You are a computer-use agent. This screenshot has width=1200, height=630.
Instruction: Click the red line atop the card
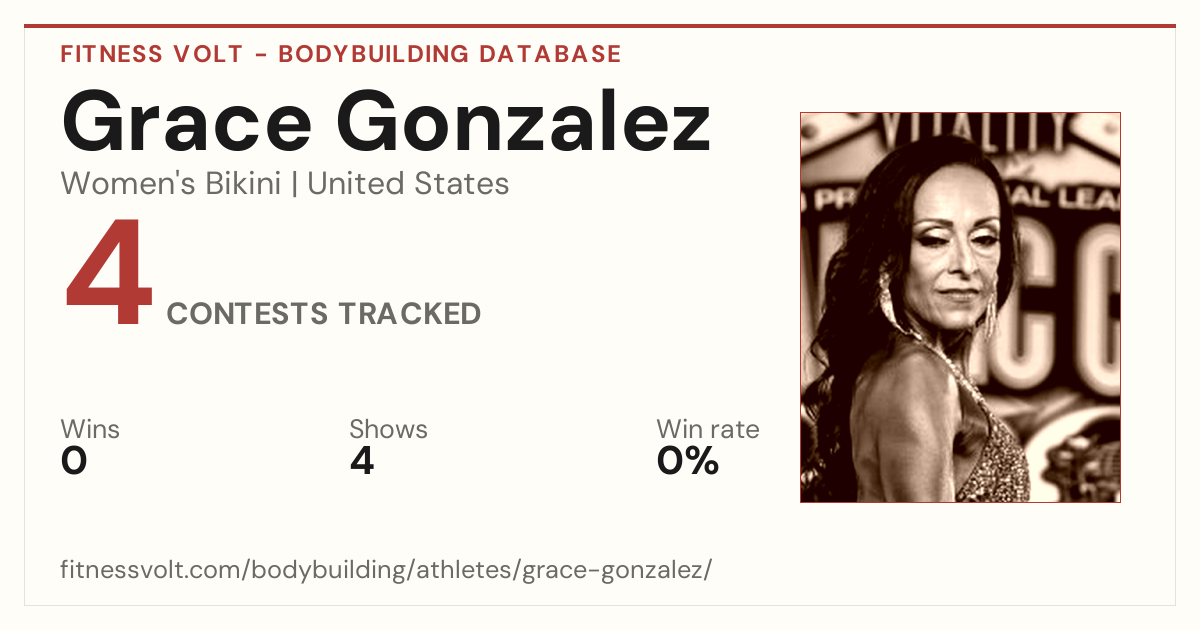point(600,26)
